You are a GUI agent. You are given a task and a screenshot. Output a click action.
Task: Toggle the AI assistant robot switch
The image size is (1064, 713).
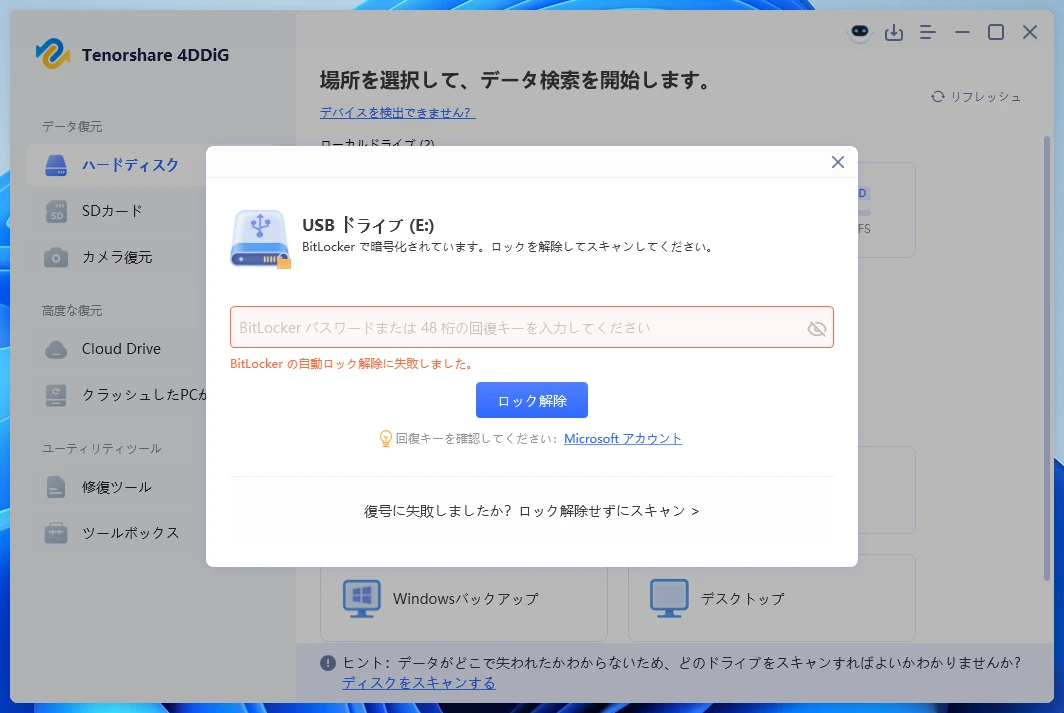pyautogui.click(x=859, y=33)
